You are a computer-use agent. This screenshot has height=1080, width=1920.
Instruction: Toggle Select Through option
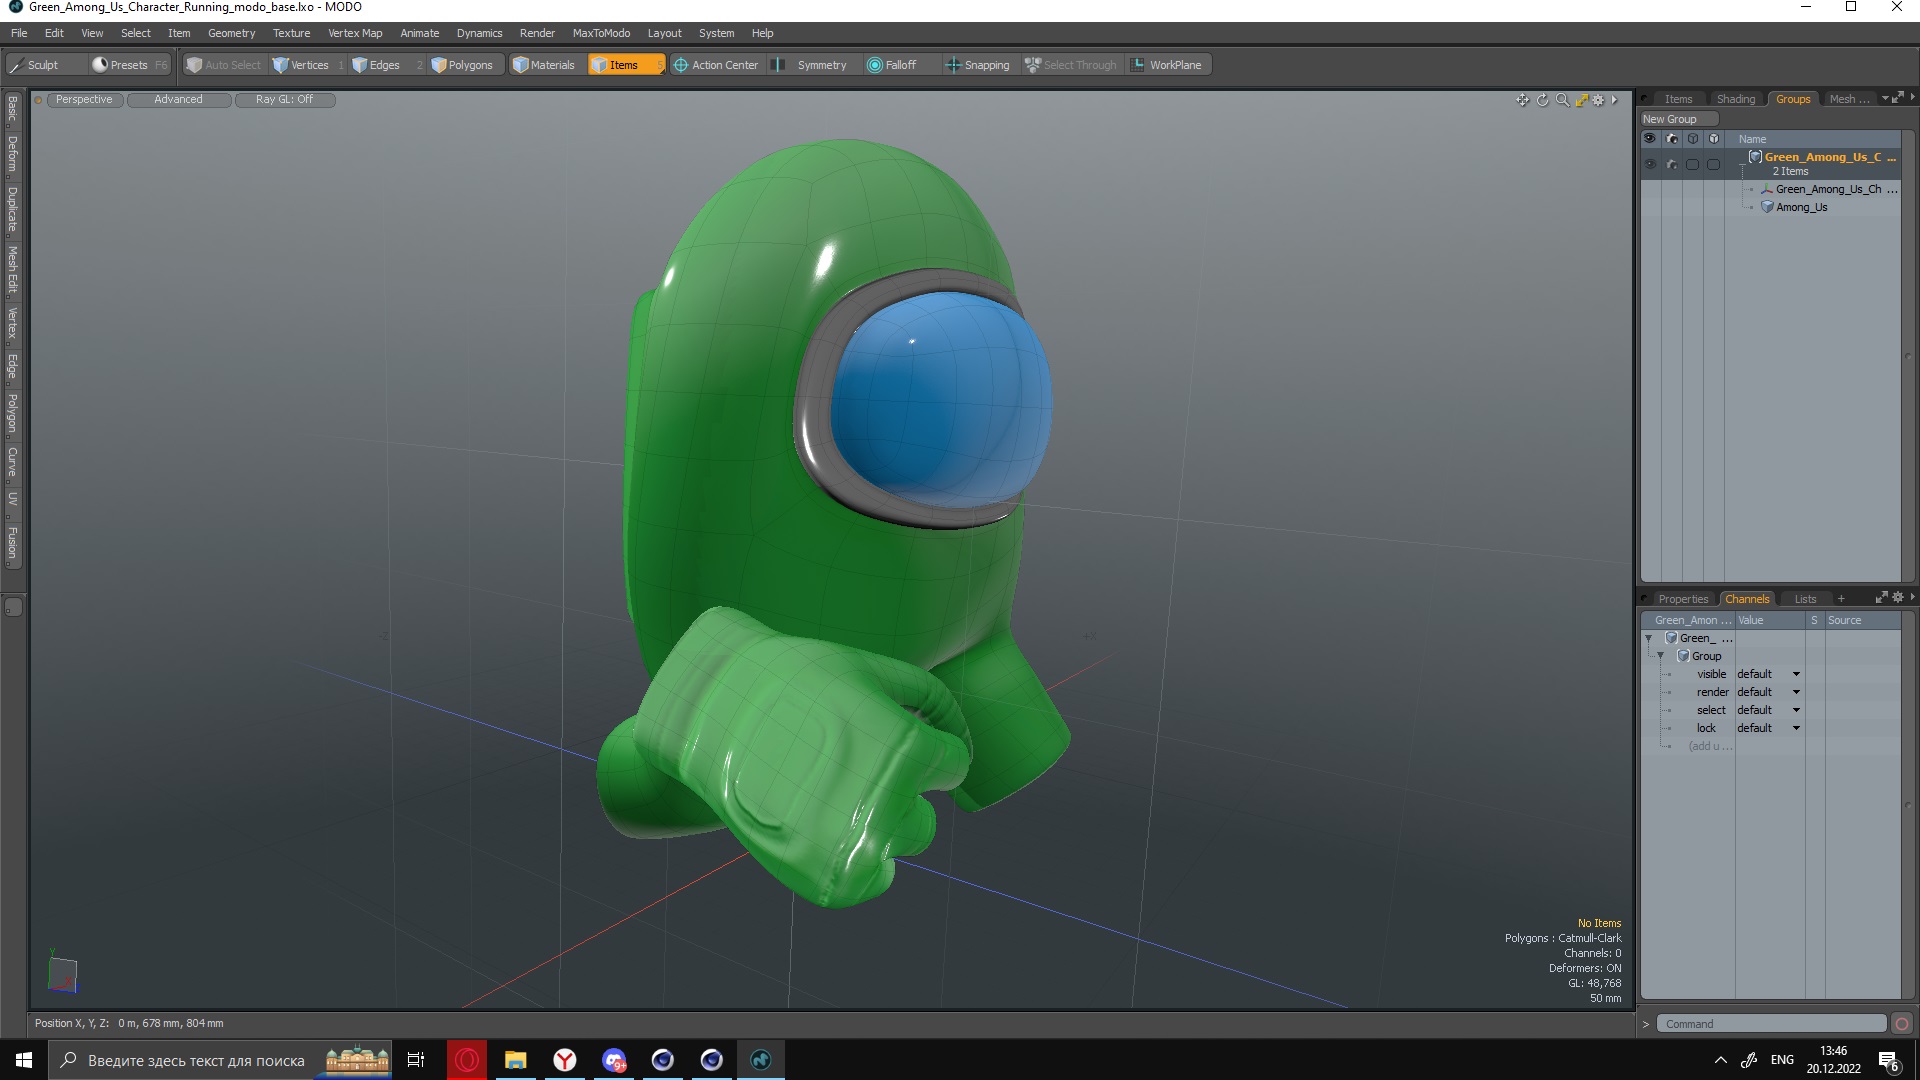click(1072, 65)
